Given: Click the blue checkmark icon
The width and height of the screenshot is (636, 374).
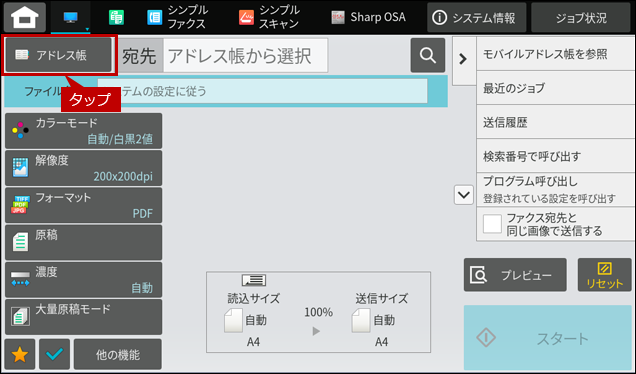Looking at the screenshot, I should click(54, 355).
